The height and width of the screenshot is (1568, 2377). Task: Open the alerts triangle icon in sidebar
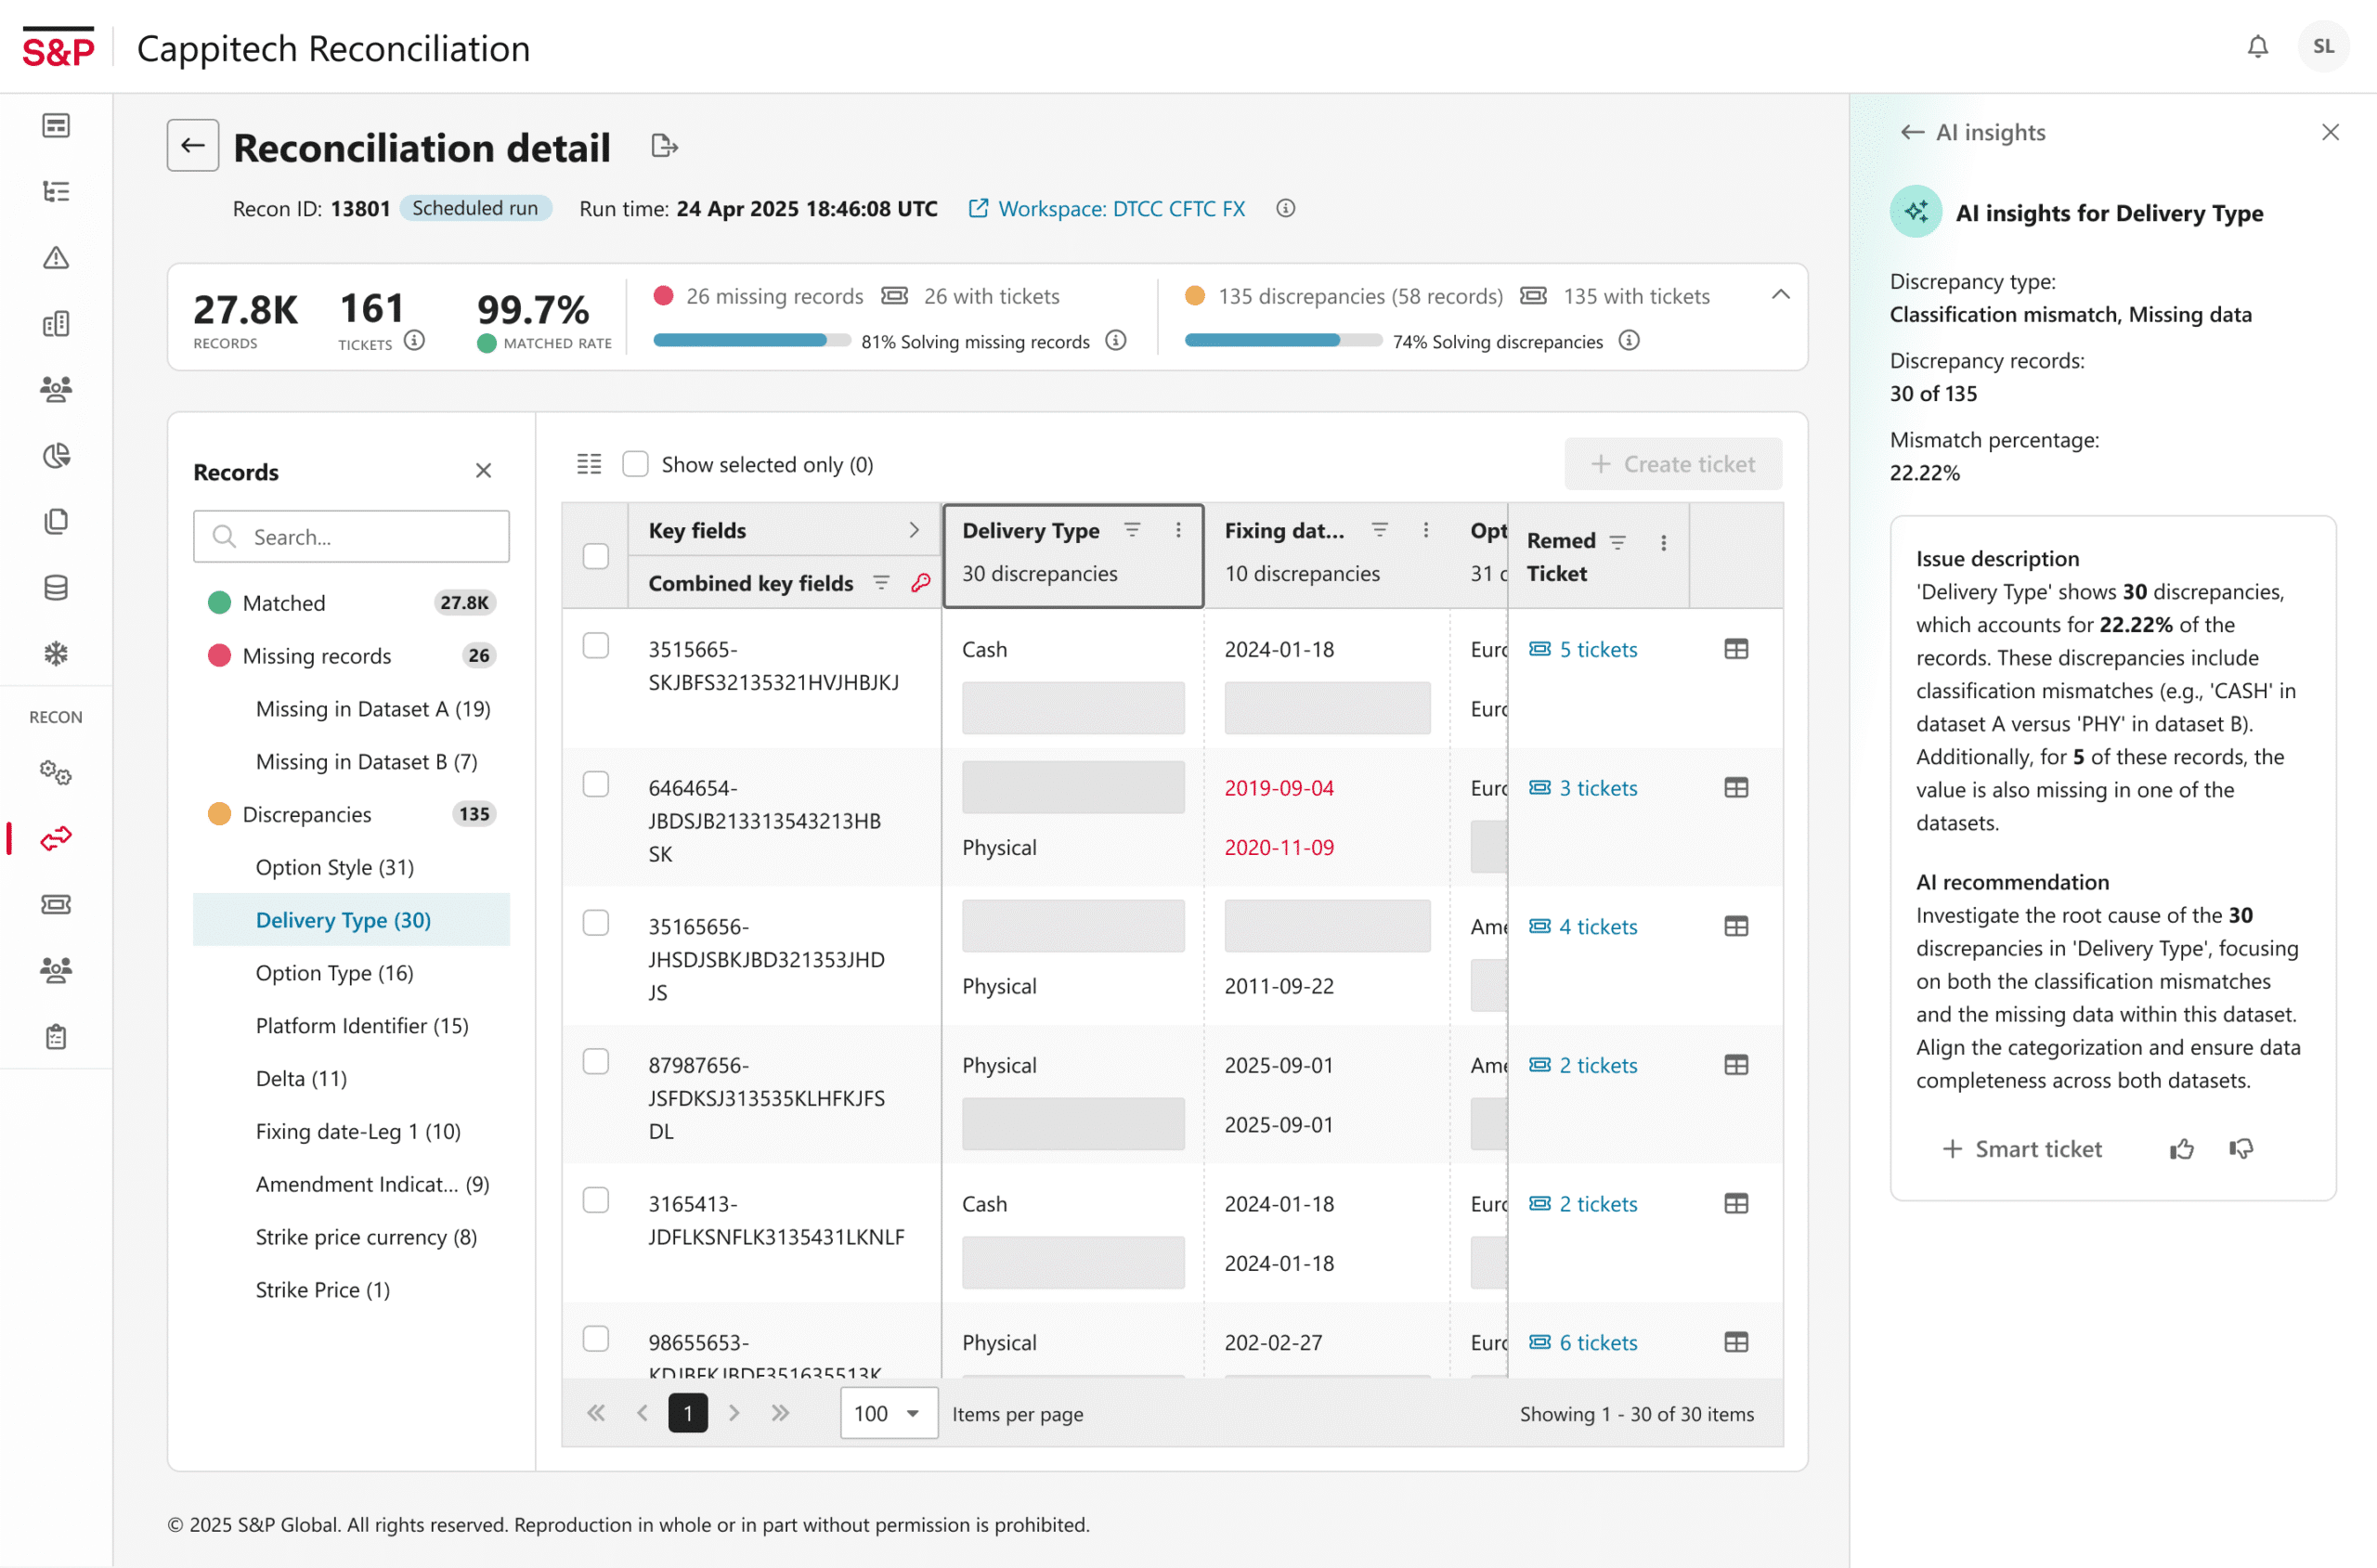pyautogui.click(x=56, y=258)
